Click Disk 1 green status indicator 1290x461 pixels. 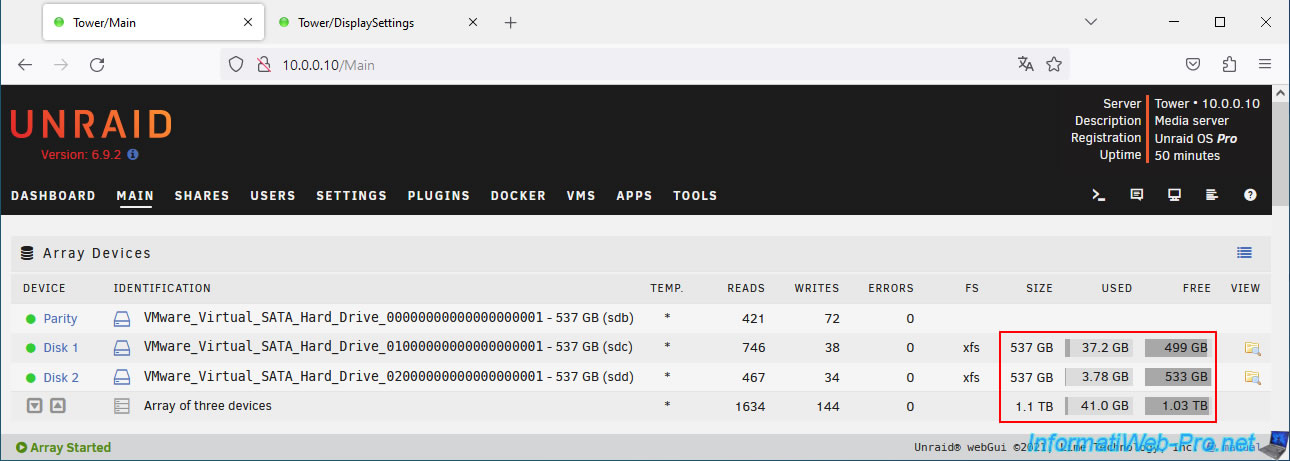click(31, 348)
